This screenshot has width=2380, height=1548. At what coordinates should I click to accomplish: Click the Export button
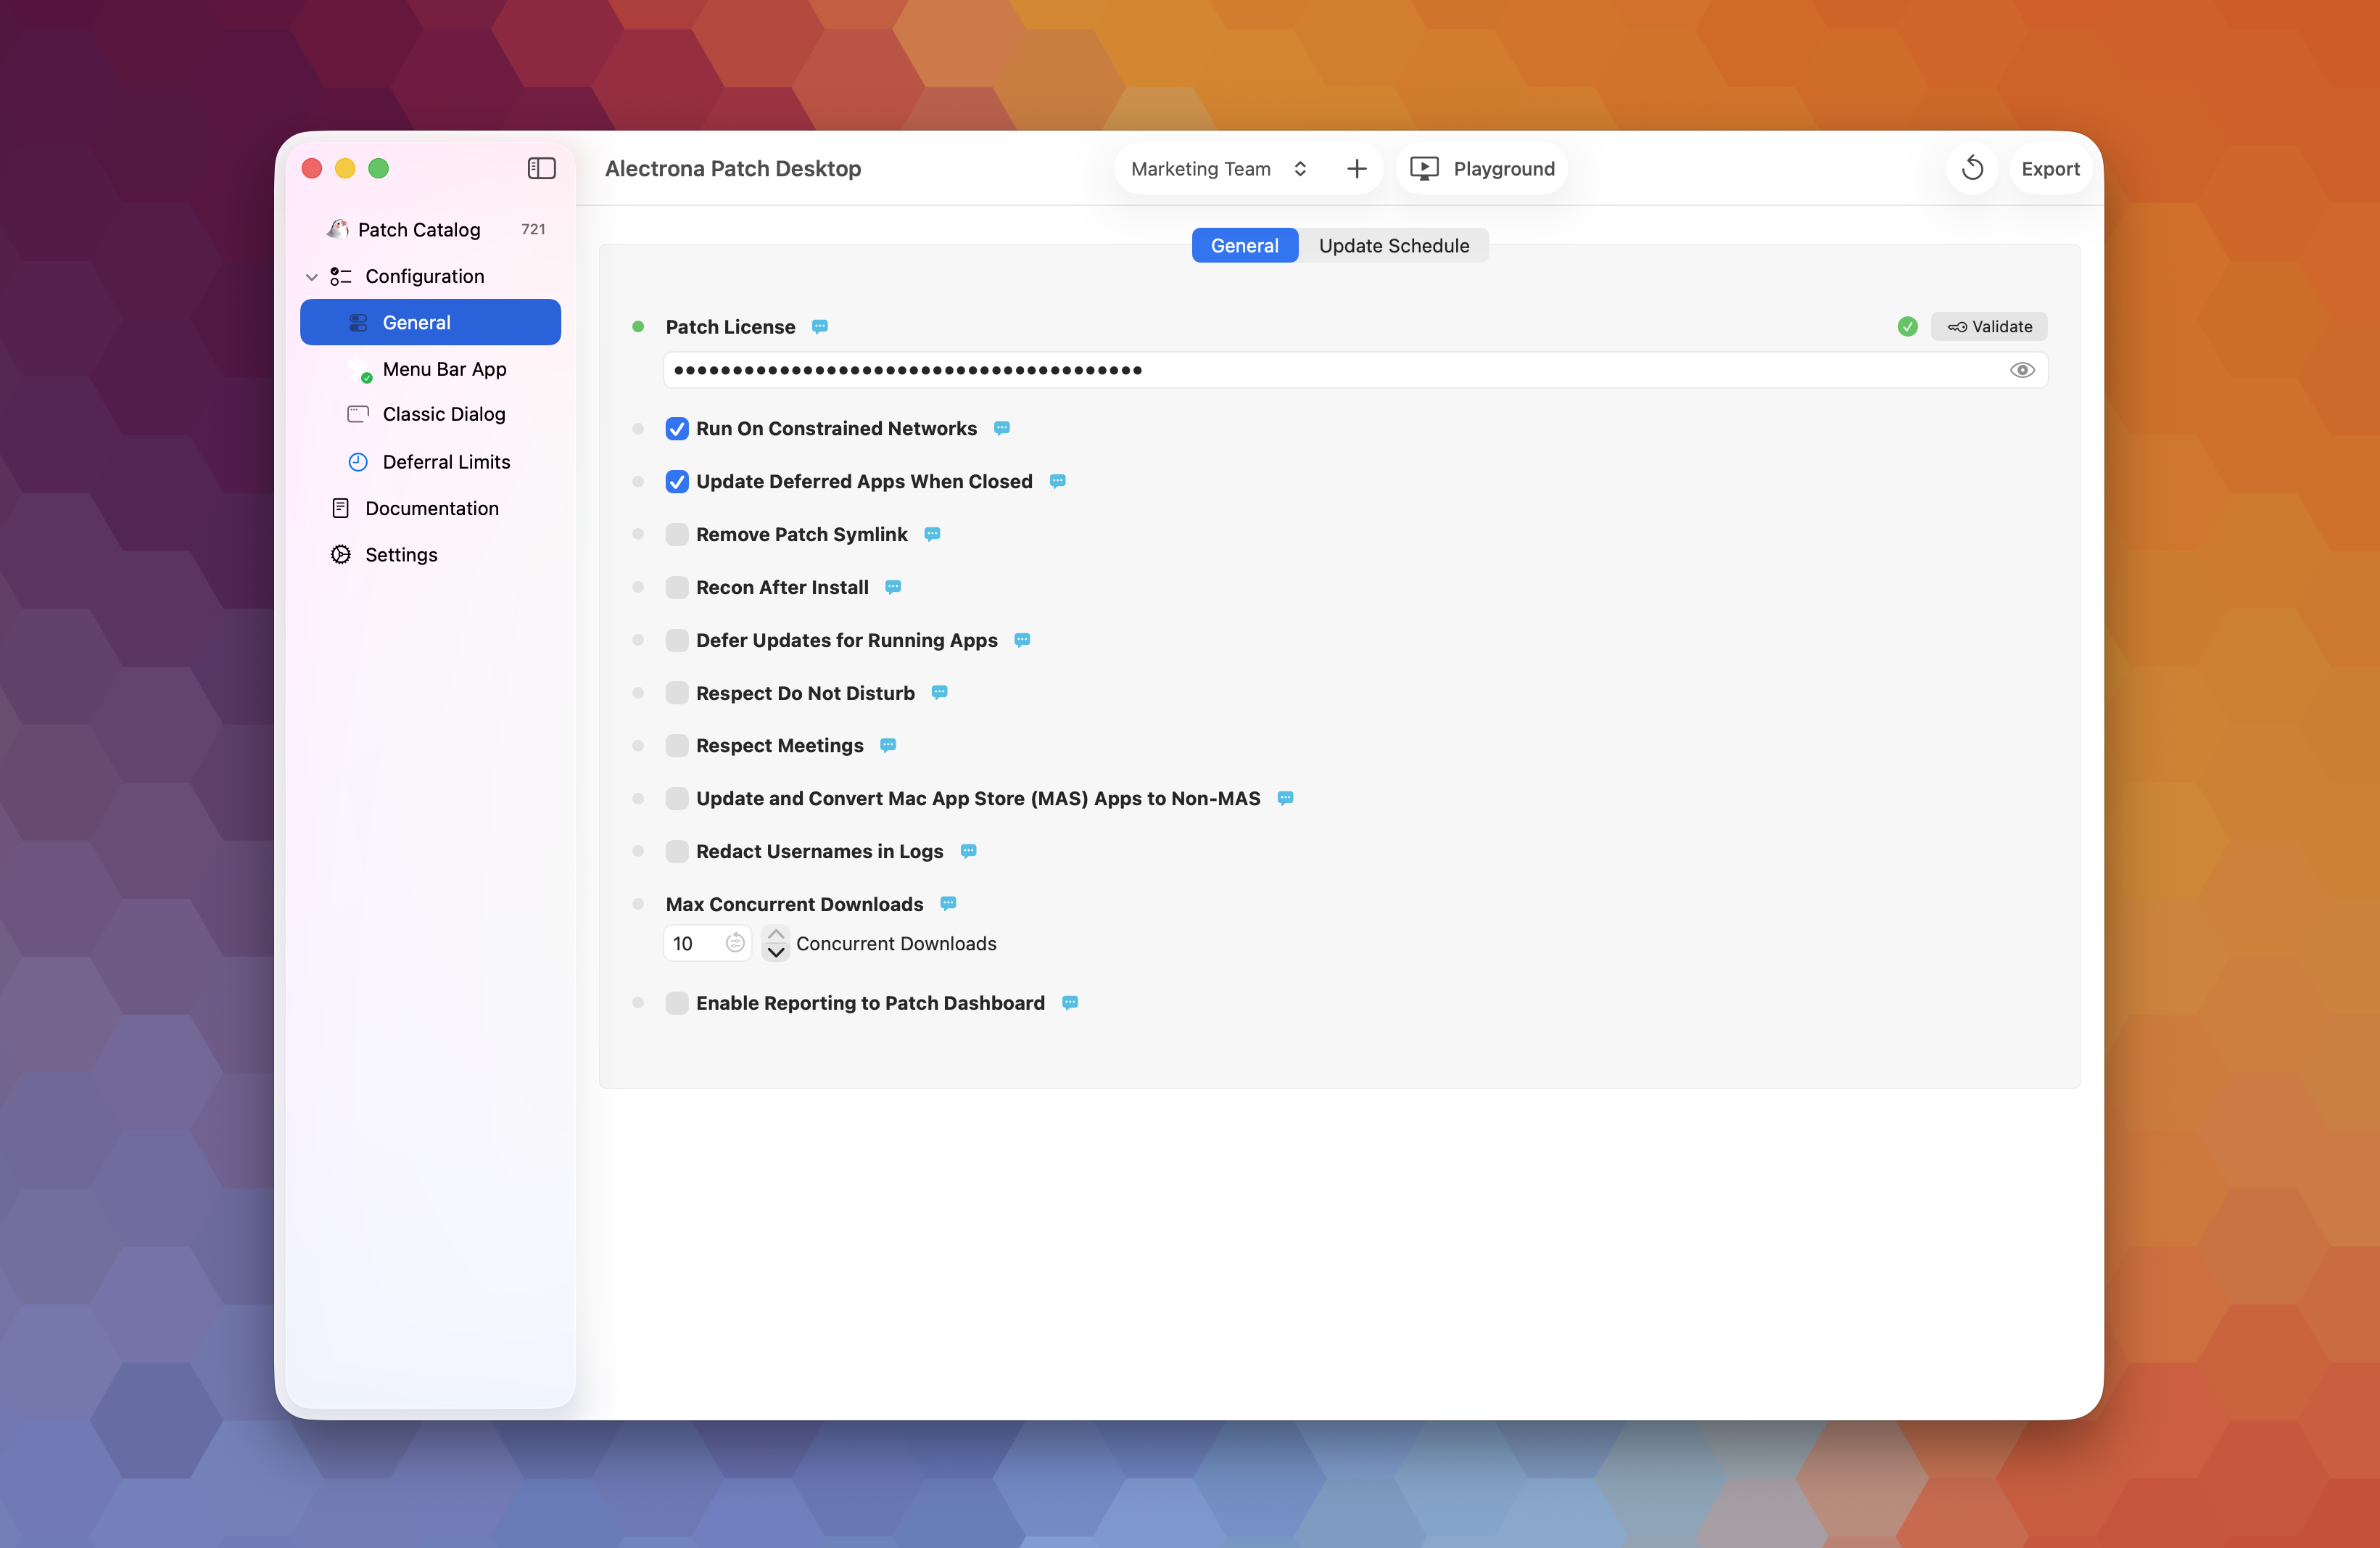click(x=2050, y=168)
